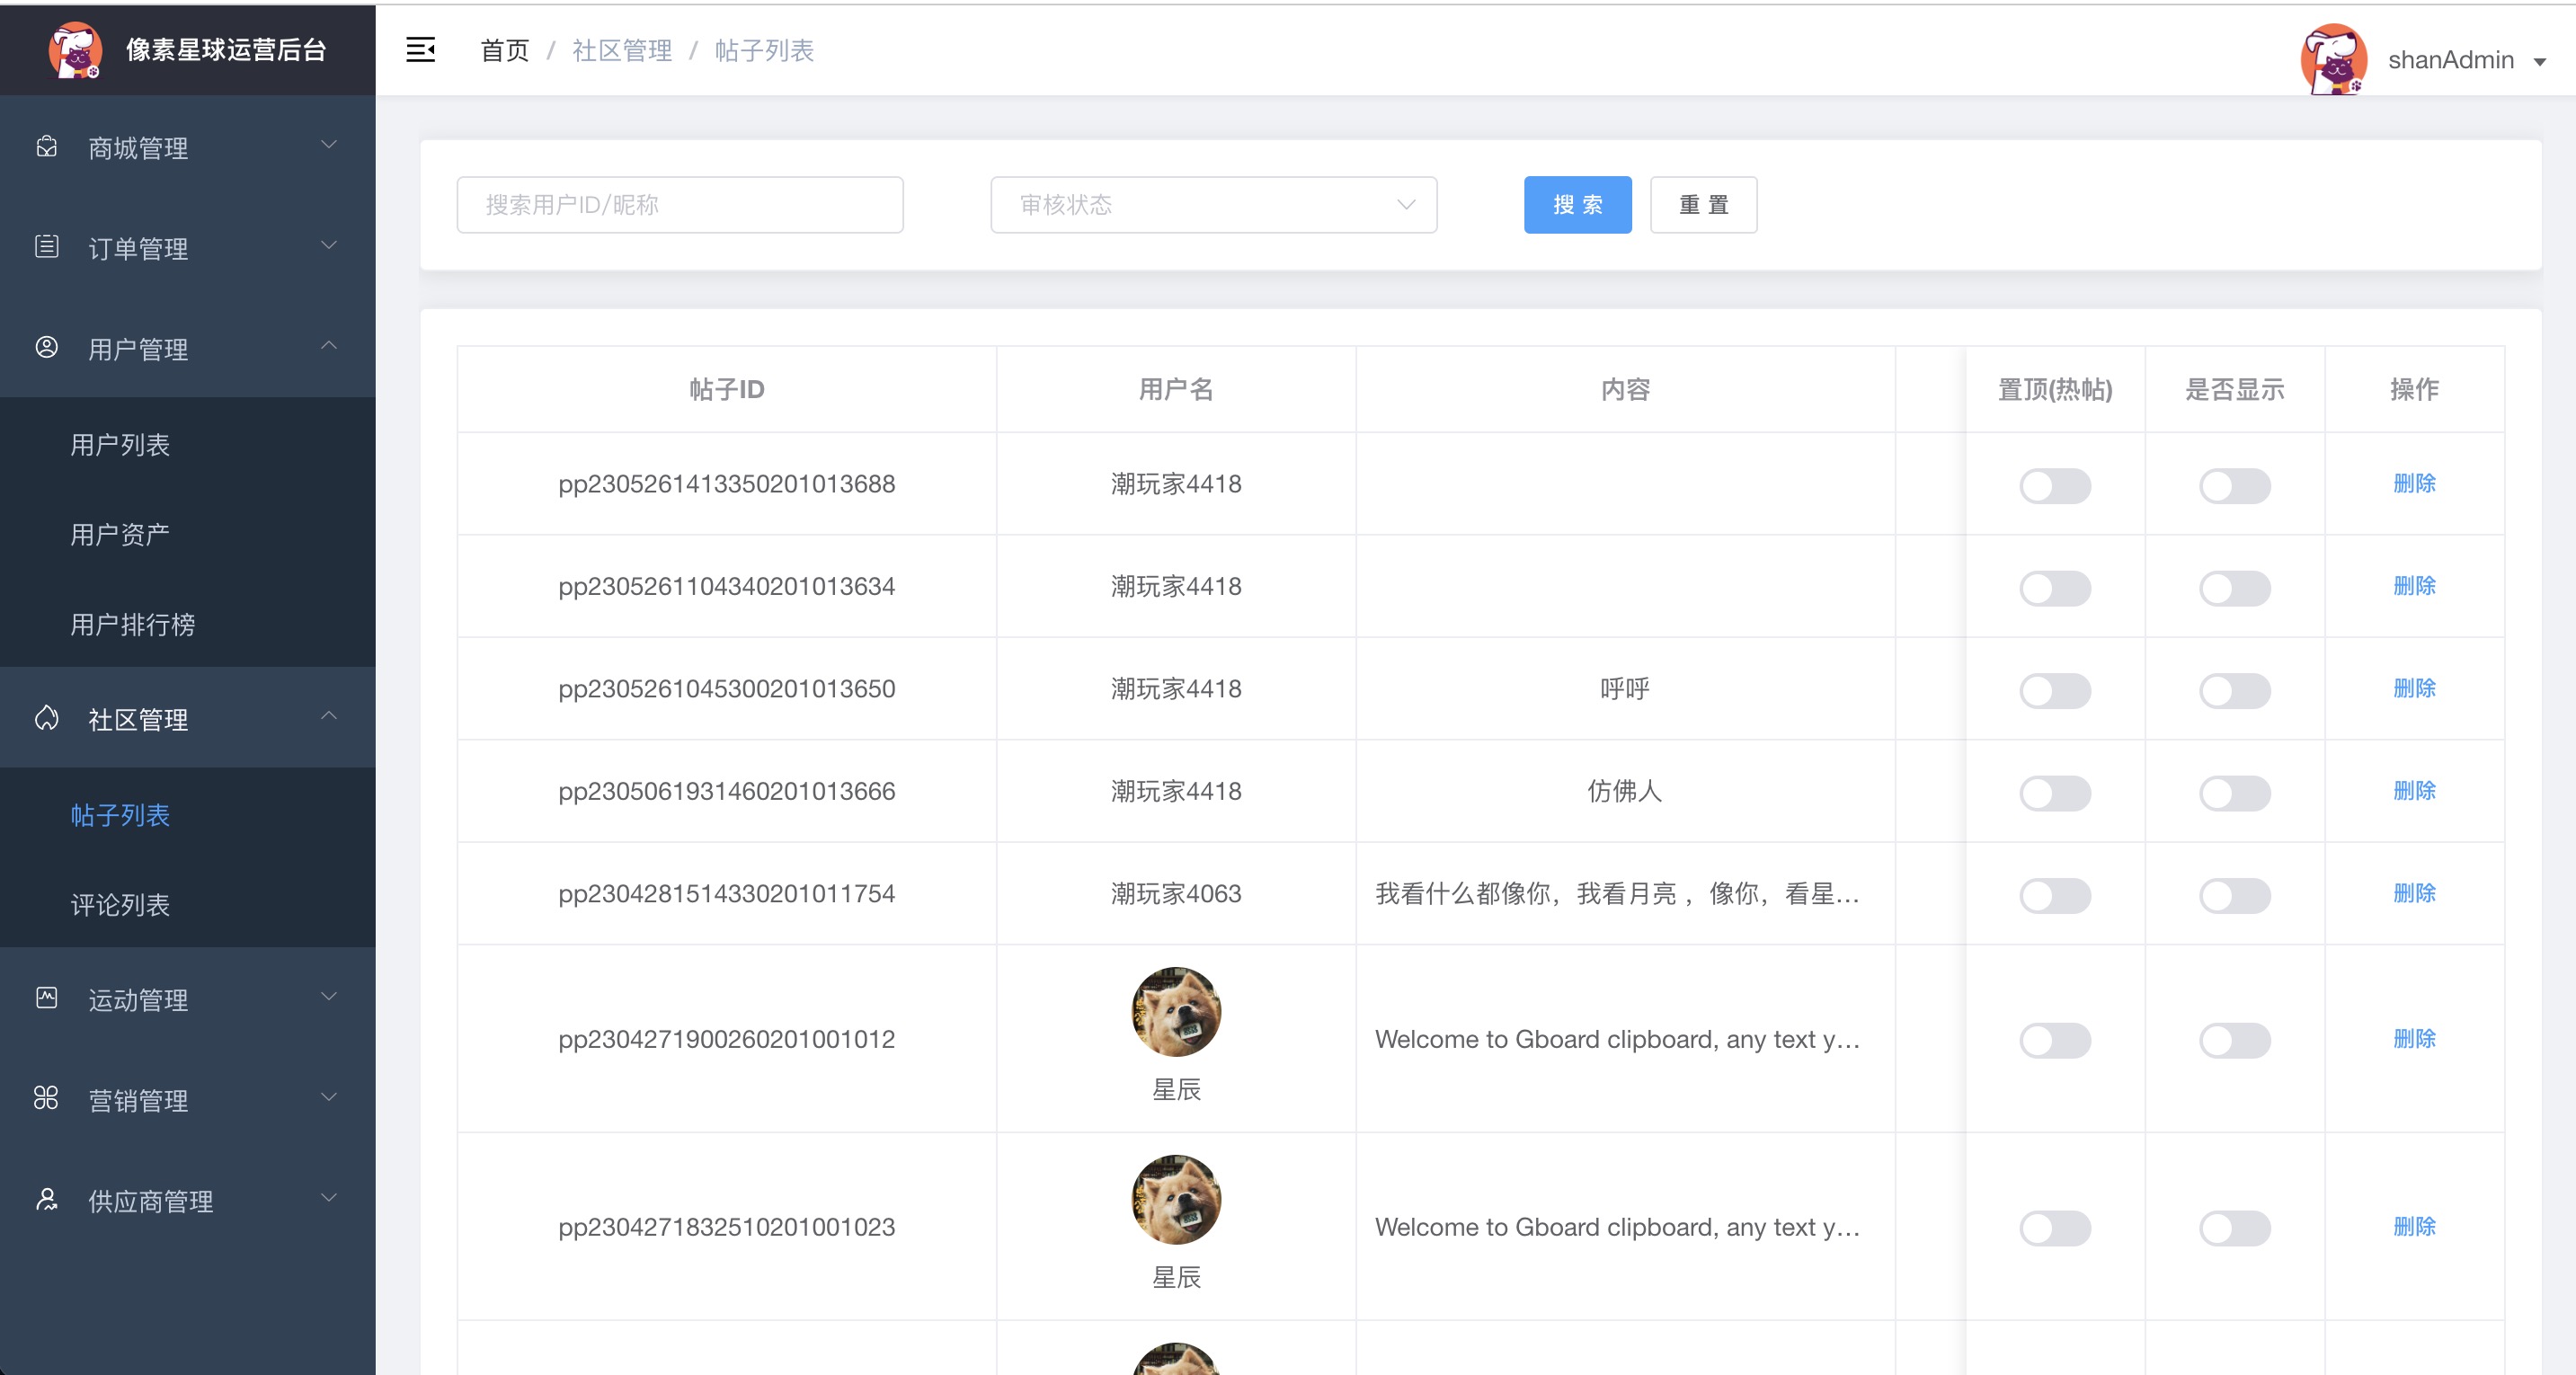Toggle 是否显示 switch for the 呼呼 post
The image size is (2576, 1375).
click(x=2234, y=691)
